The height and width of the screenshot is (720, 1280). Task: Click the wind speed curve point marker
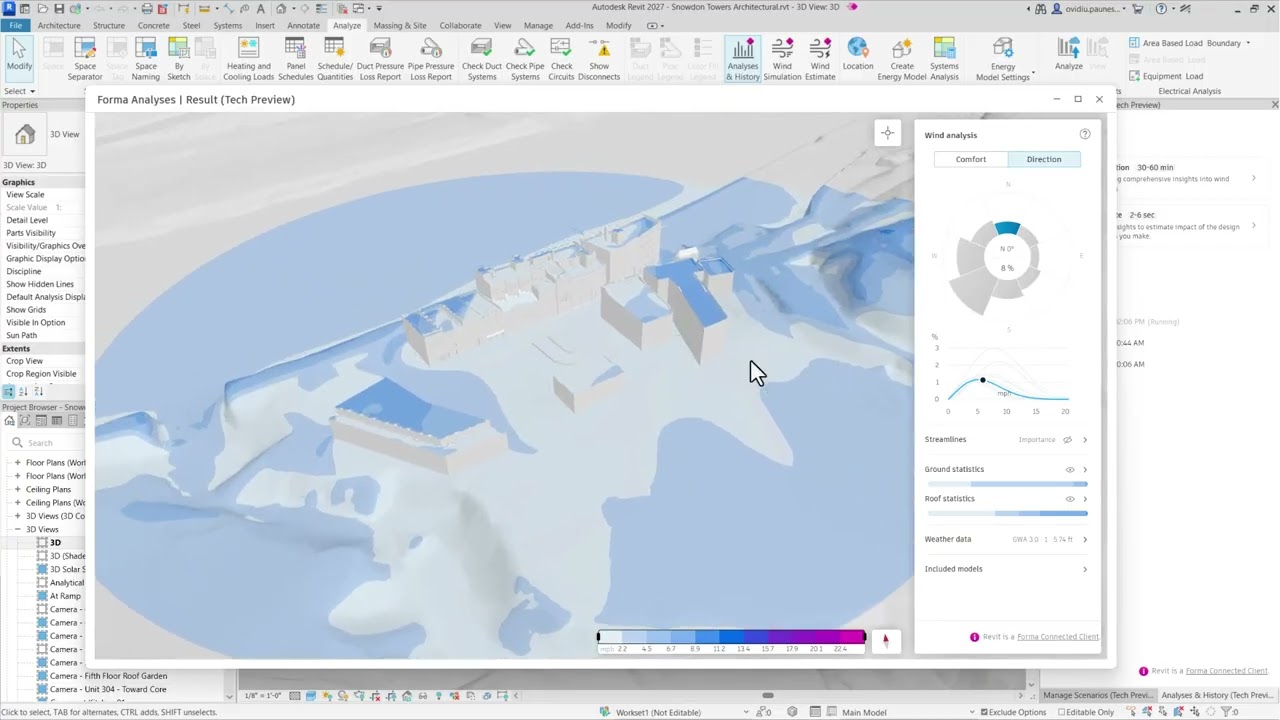coord(982,380)
